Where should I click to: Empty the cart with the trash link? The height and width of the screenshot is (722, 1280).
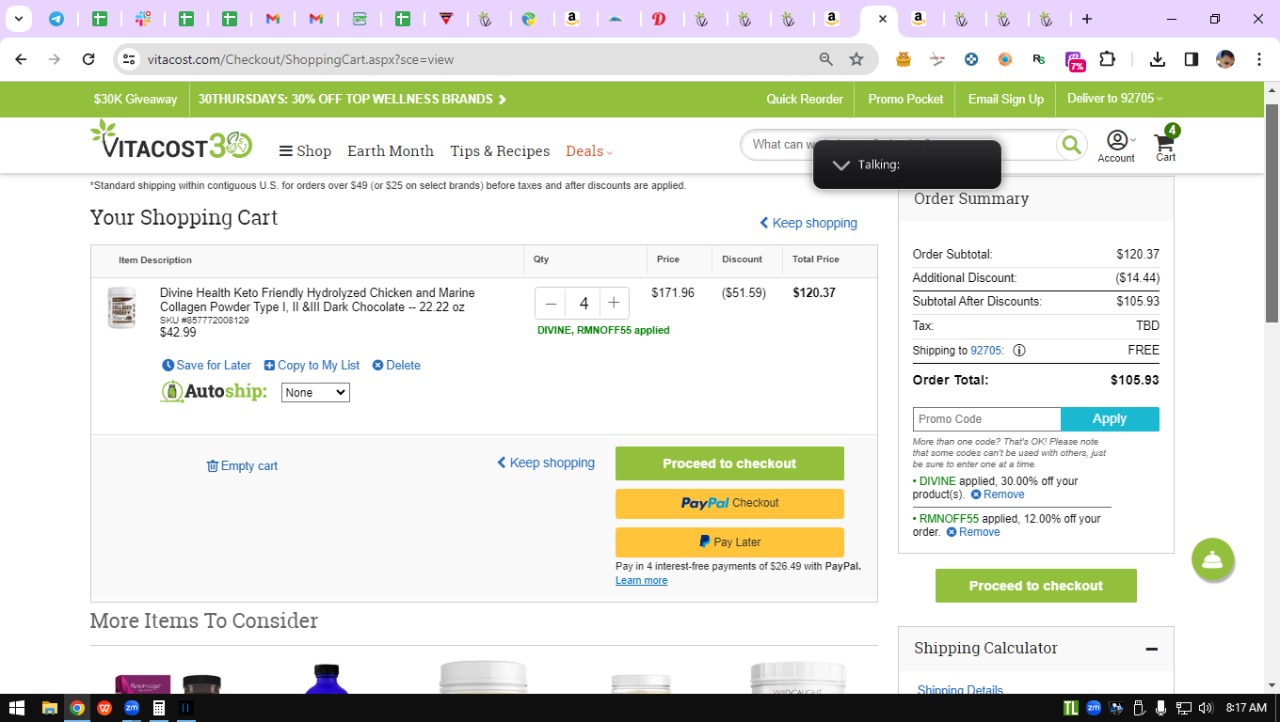coord(242,466)
